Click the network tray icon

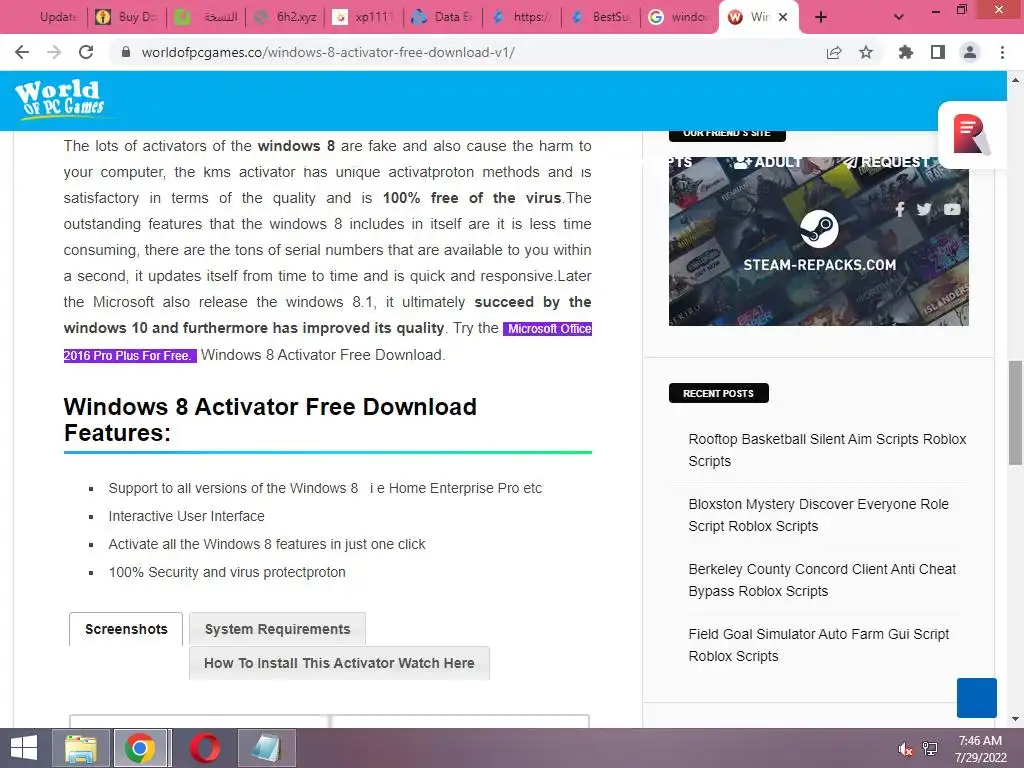(x=930, y=749)
